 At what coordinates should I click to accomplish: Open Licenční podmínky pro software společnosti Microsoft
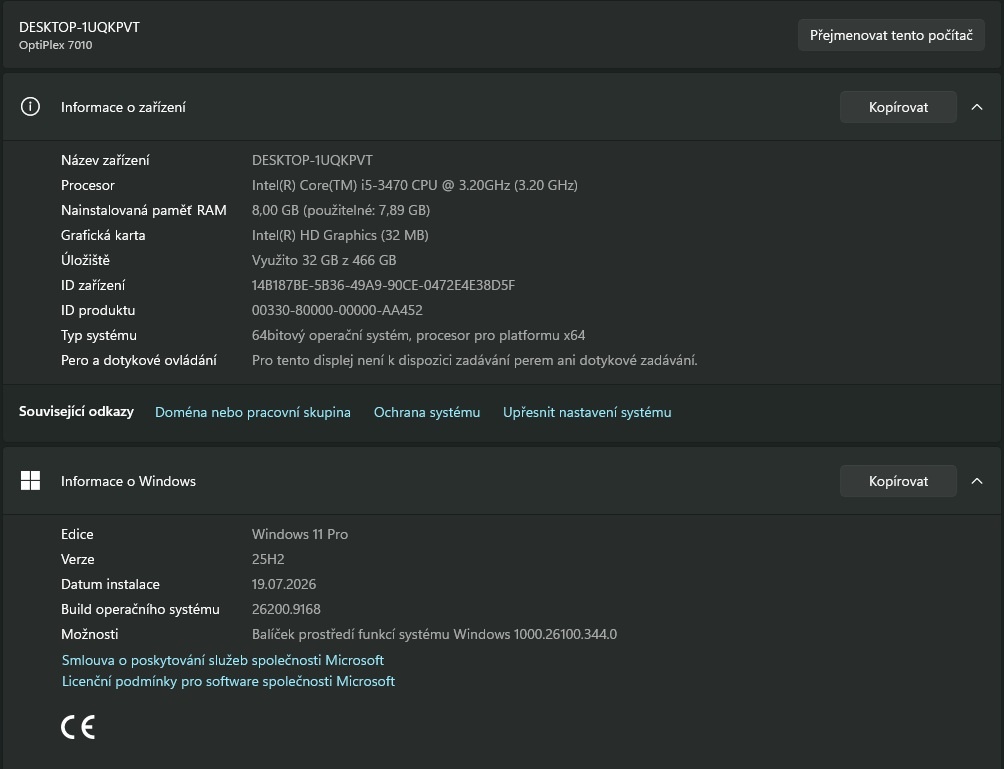[x=228, y=682]
